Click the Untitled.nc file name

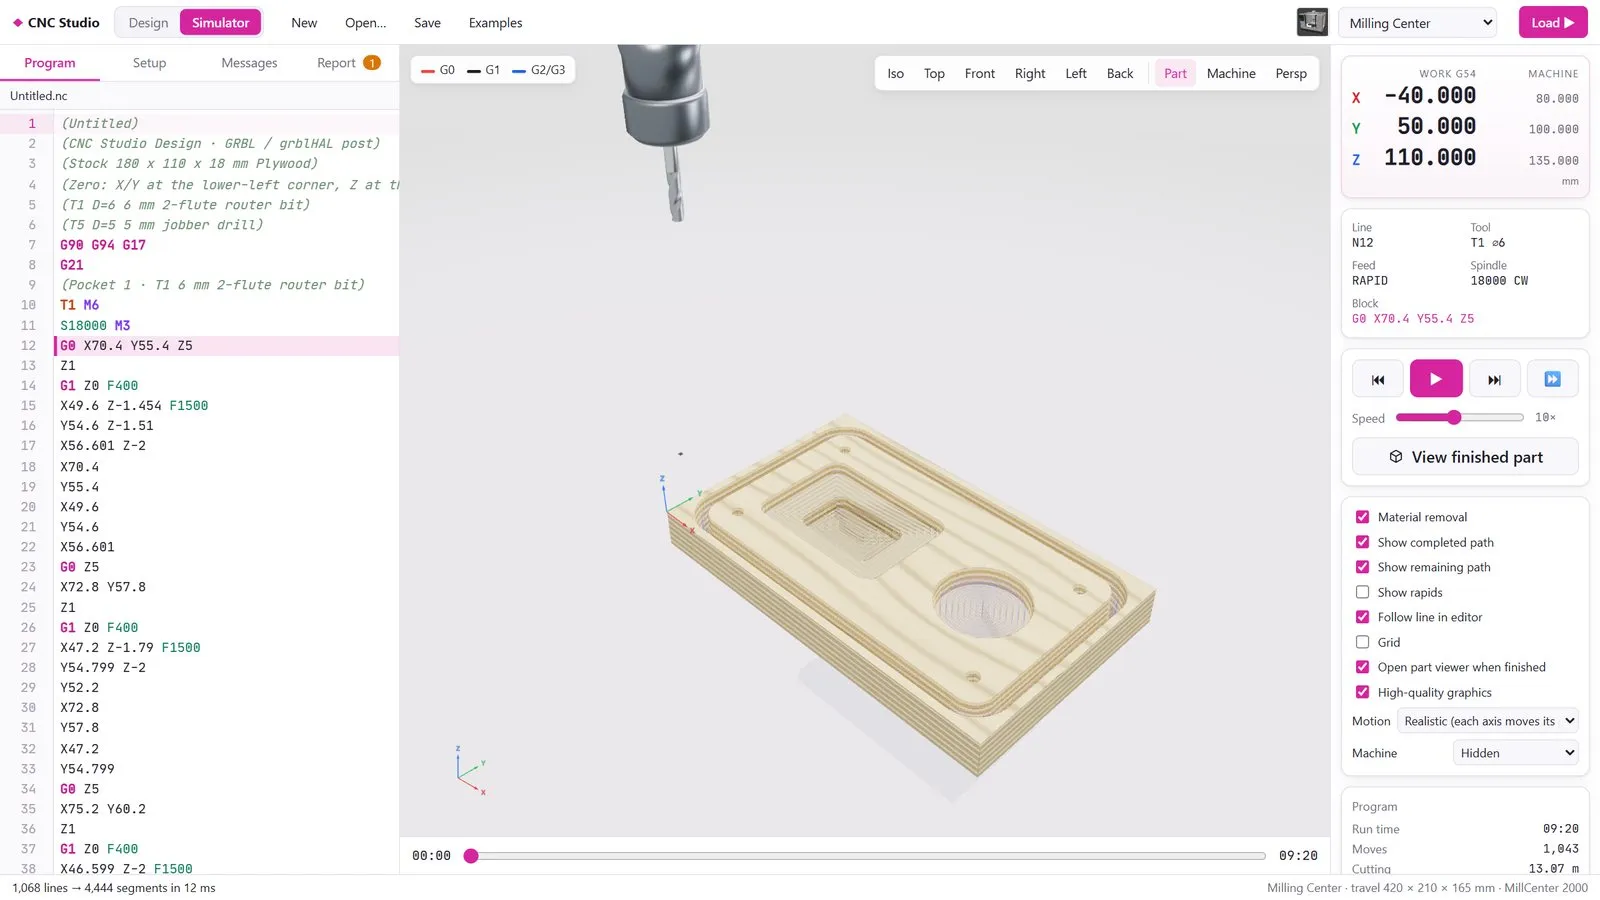point(39,96)
